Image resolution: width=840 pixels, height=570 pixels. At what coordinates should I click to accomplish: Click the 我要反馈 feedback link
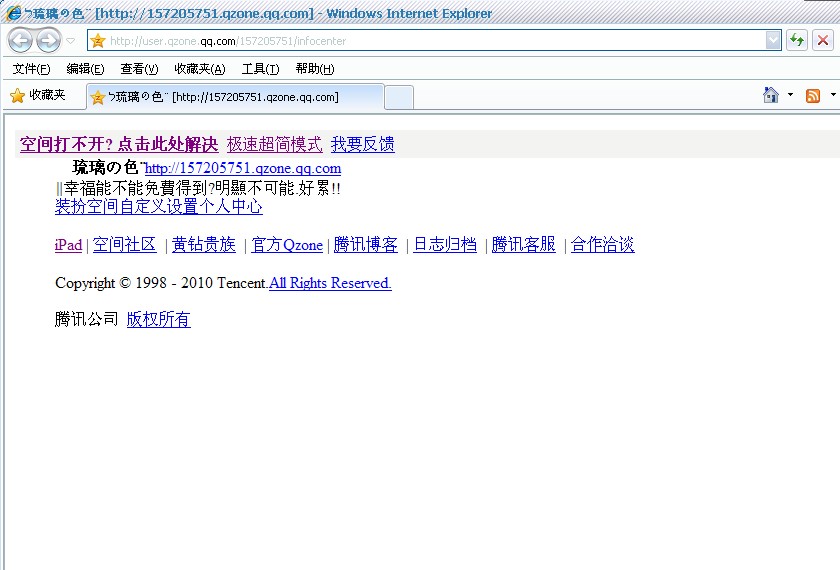(363, 144)
